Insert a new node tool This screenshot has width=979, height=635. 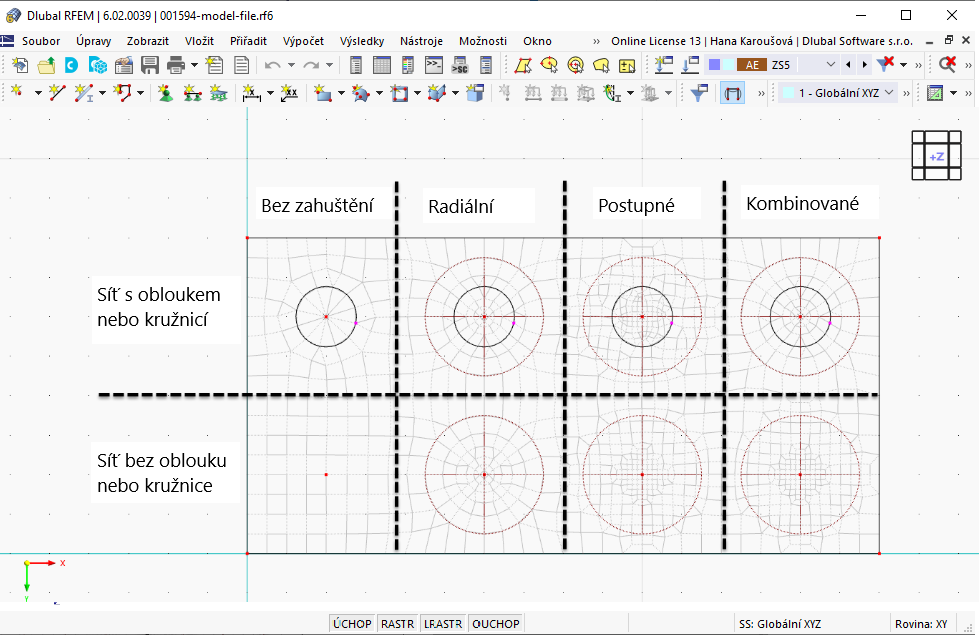tap(17, 93)
